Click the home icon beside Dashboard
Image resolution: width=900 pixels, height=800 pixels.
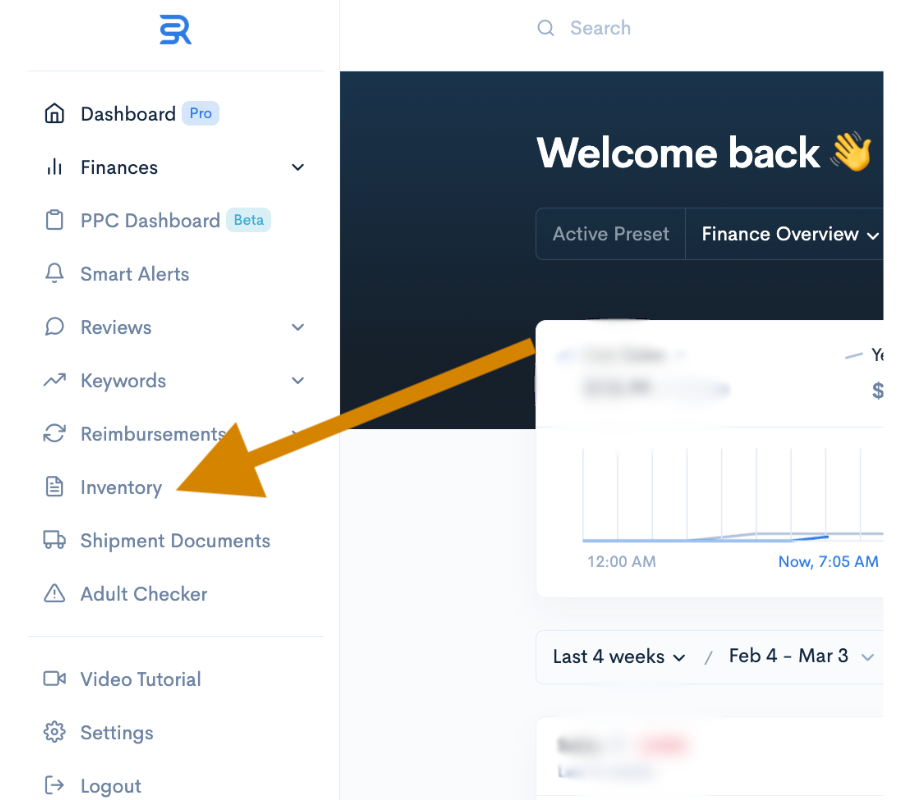[x=54, y=114]
